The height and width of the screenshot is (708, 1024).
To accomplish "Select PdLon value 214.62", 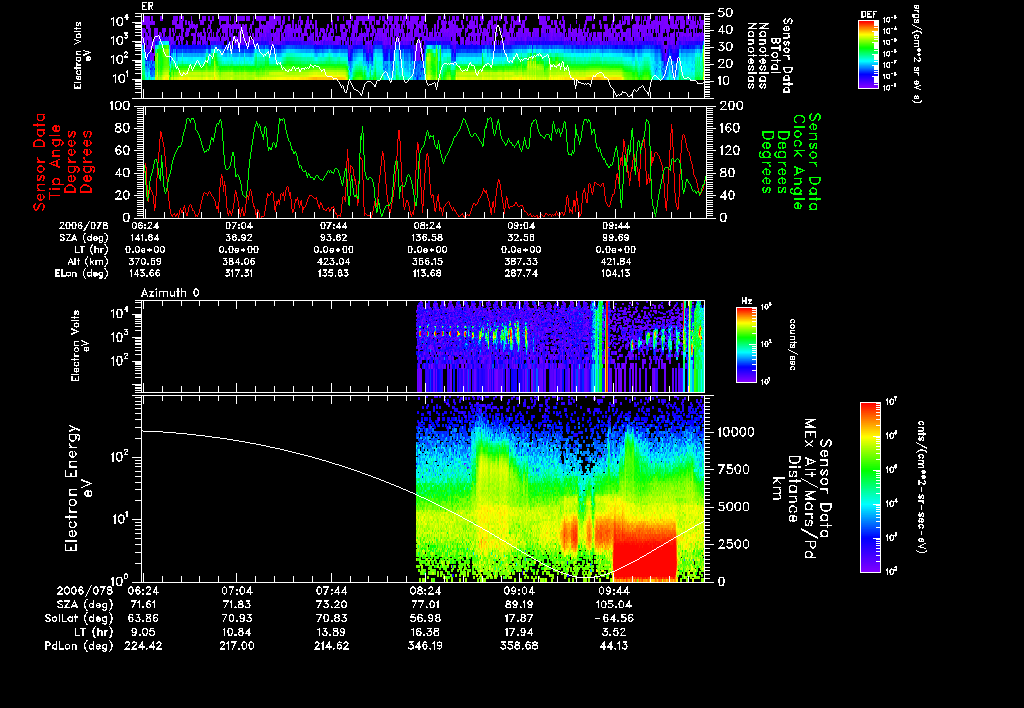I will 332,646.
